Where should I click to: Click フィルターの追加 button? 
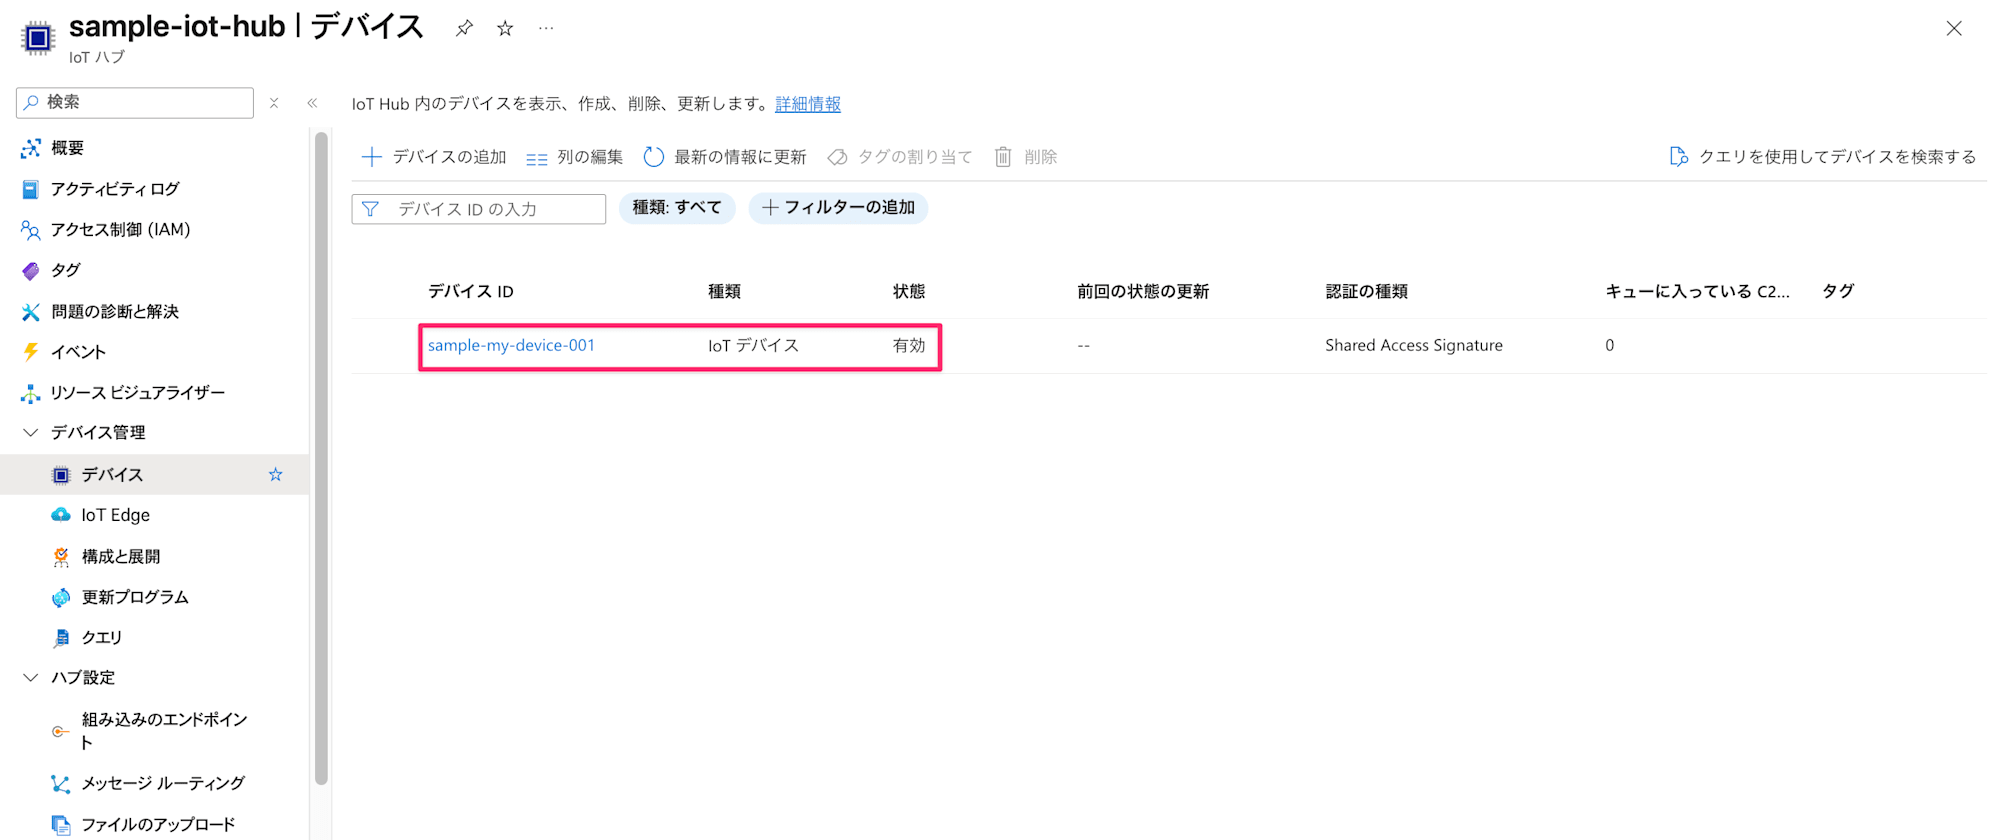838,208
